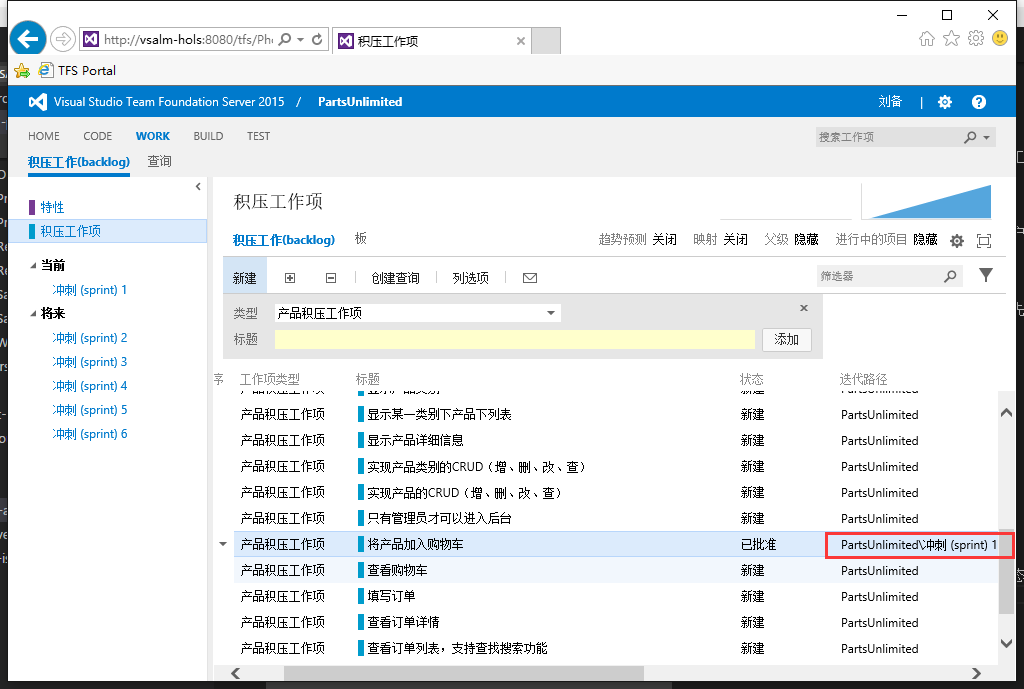Click the filter box magnifier icon
The height and width of the screenshot is (689, 1024).
[x=950, y=276]
